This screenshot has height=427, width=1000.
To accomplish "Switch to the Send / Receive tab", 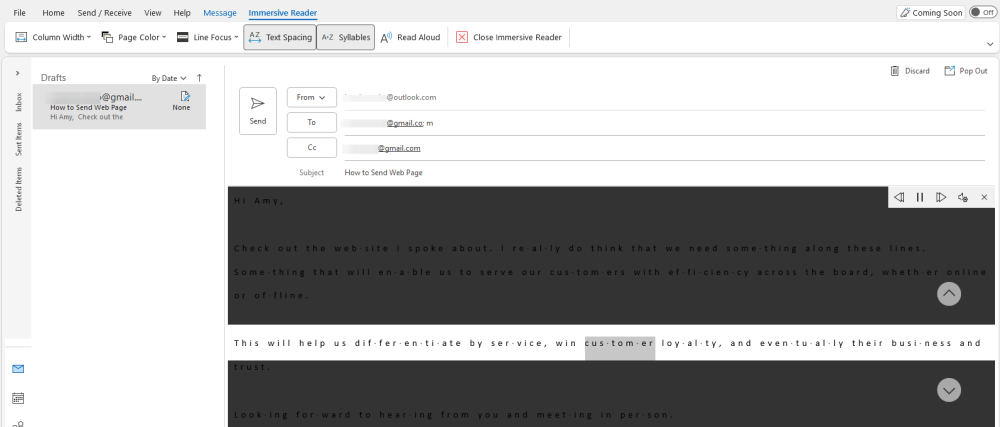I will click(105, 13).
